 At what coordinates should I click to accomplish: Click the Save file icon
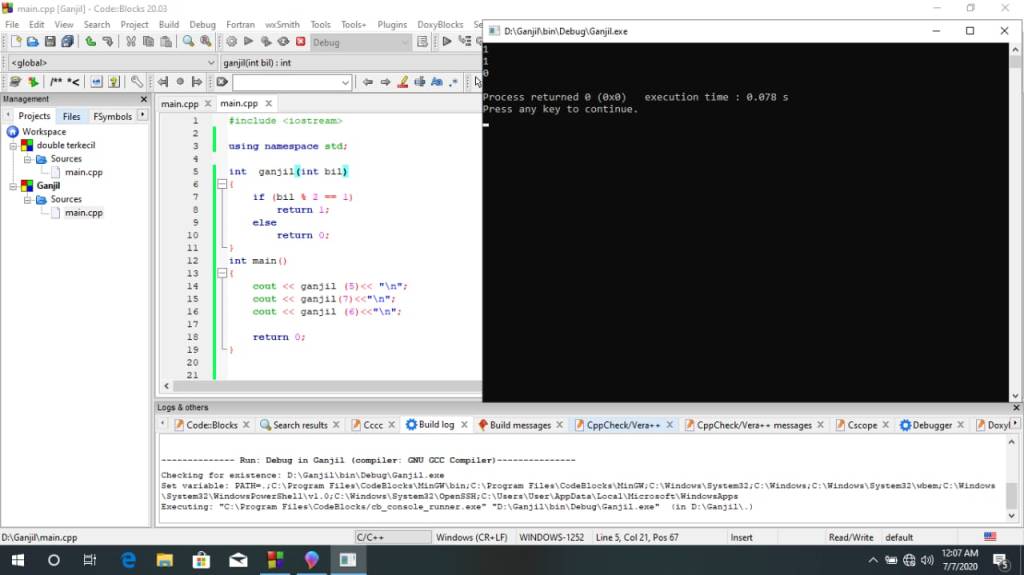[x=50, y=42]
